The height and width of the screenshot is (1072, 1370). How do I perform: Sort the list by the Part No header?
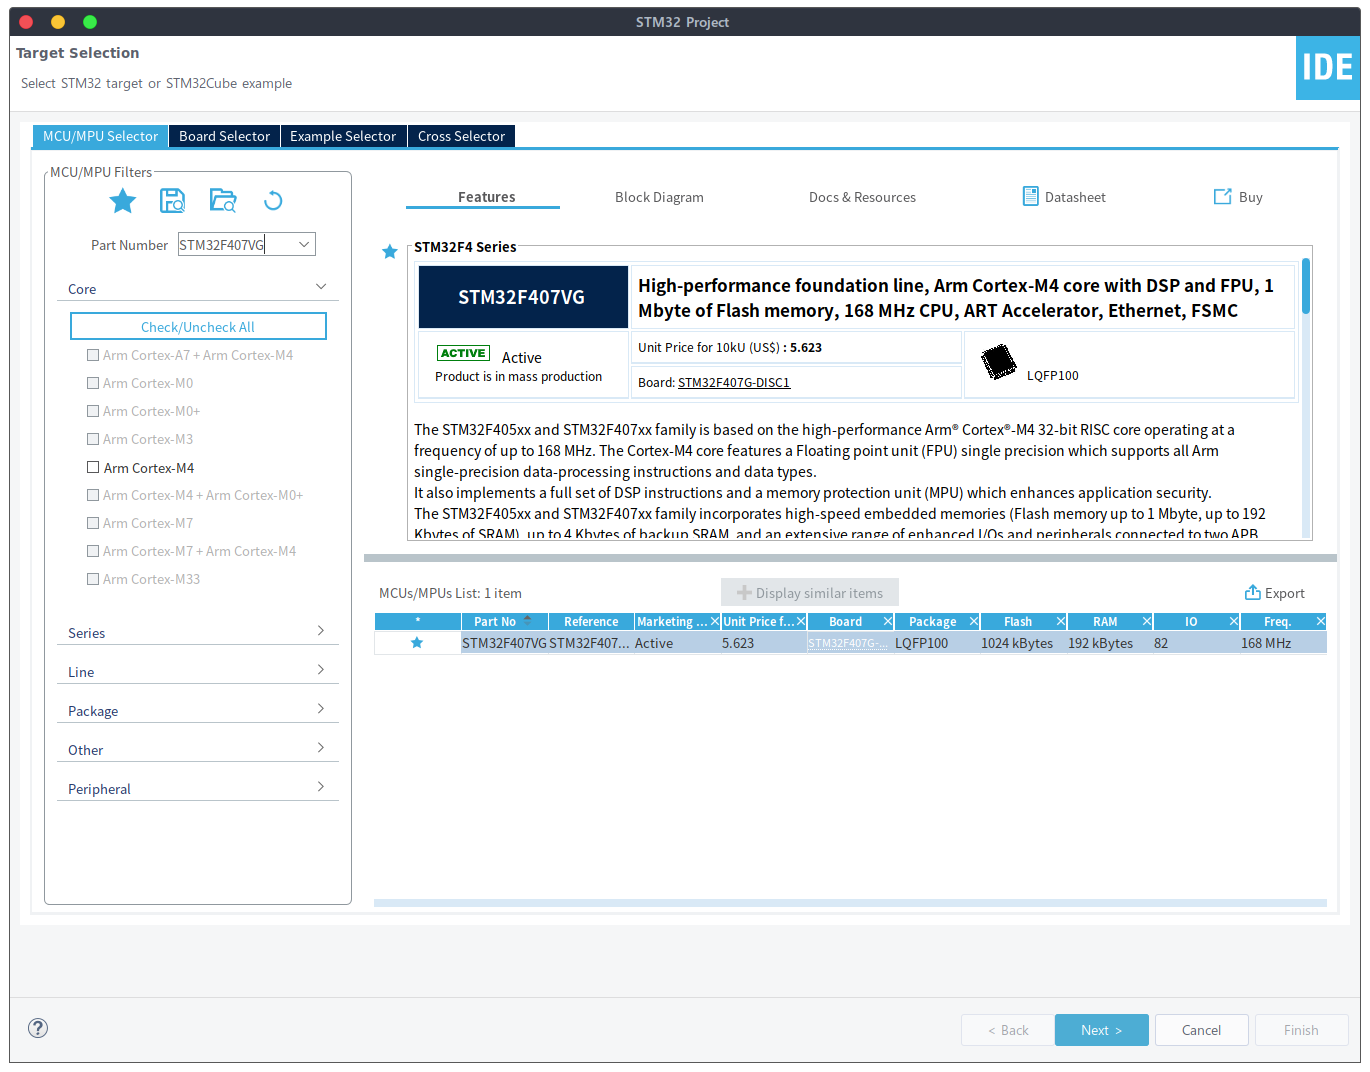pyautogui.click(x=503, y=621)
